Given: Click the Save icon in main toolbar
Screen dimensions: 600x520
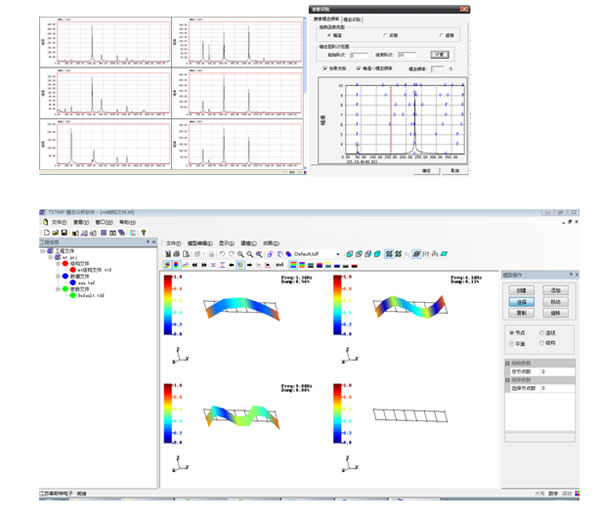Looking at the screenshot, I should [65, 231].
